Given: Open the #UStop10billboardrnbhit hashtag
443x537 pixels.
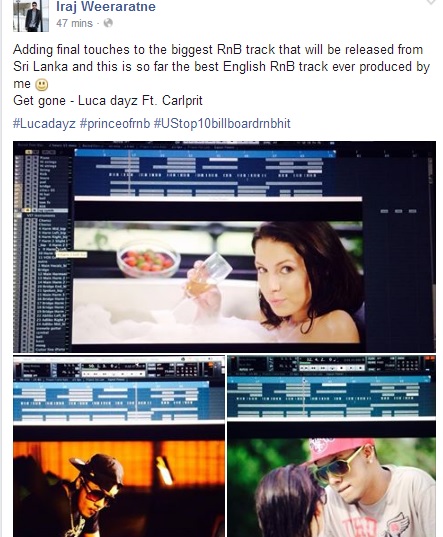Looking at the screenshot, I should 222,123.
